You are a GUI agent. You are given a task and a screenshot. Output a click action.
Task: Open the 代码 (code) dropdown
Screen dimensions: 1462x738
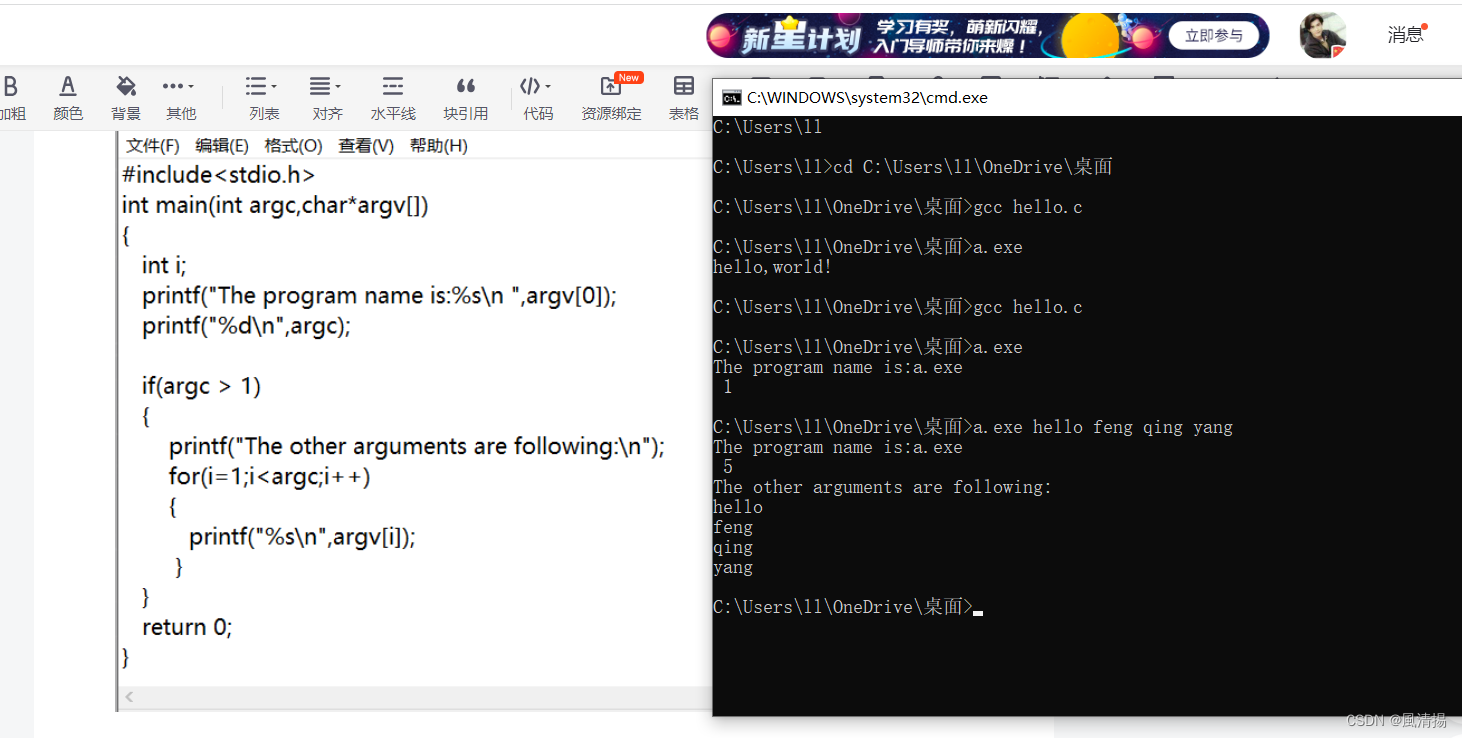pyautogui.click(x=538, y=98)
